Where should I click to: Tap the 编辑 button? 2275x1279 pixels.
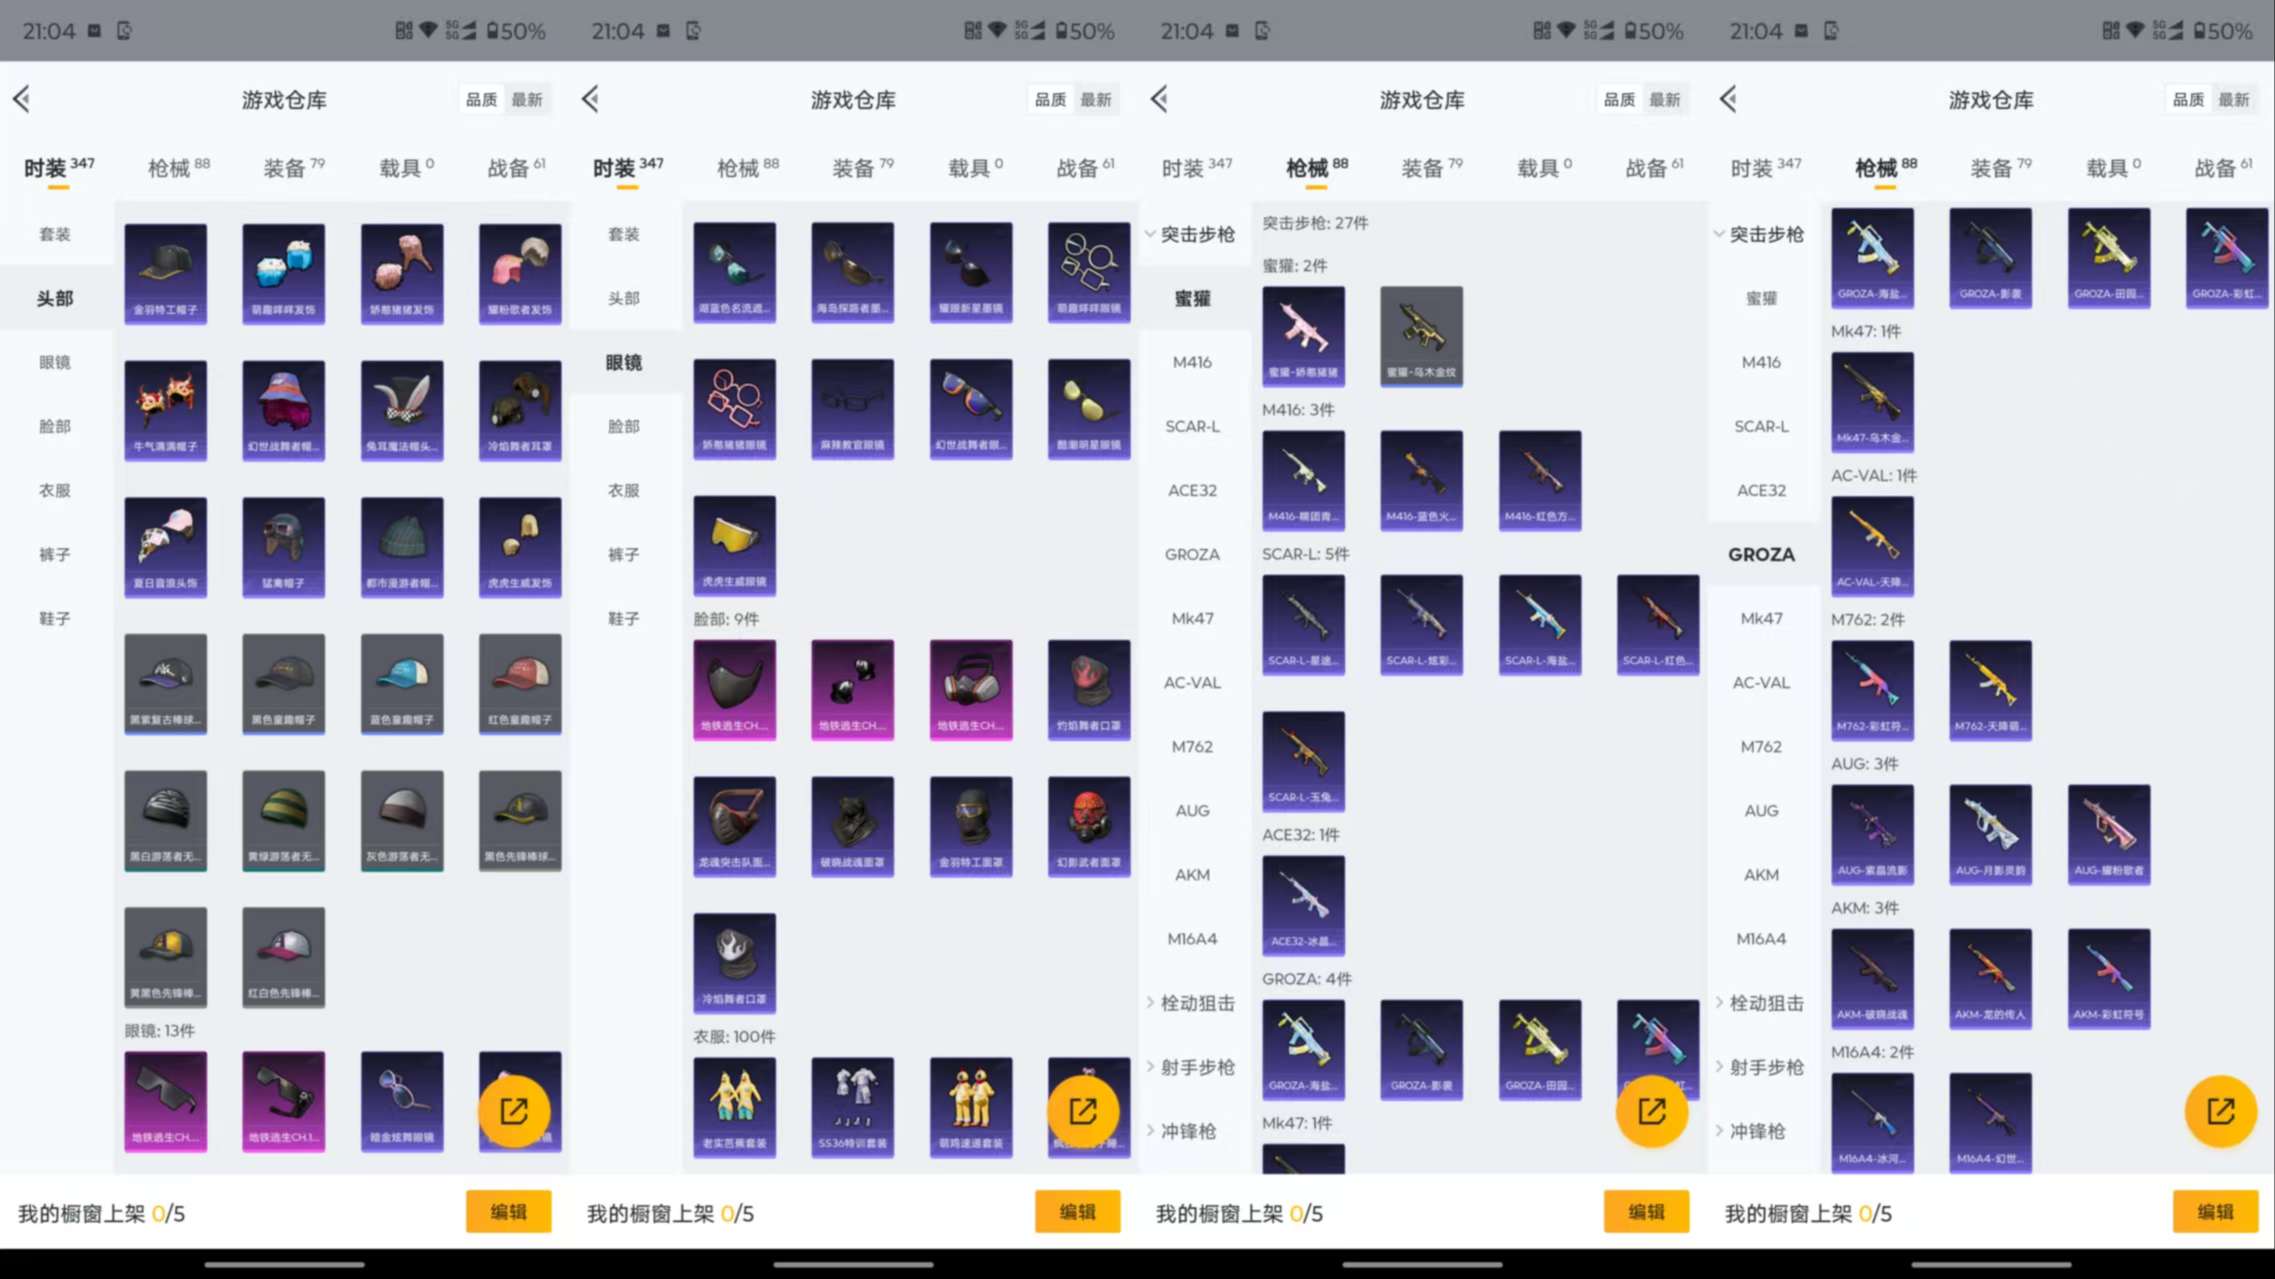tap(509, 1212)
